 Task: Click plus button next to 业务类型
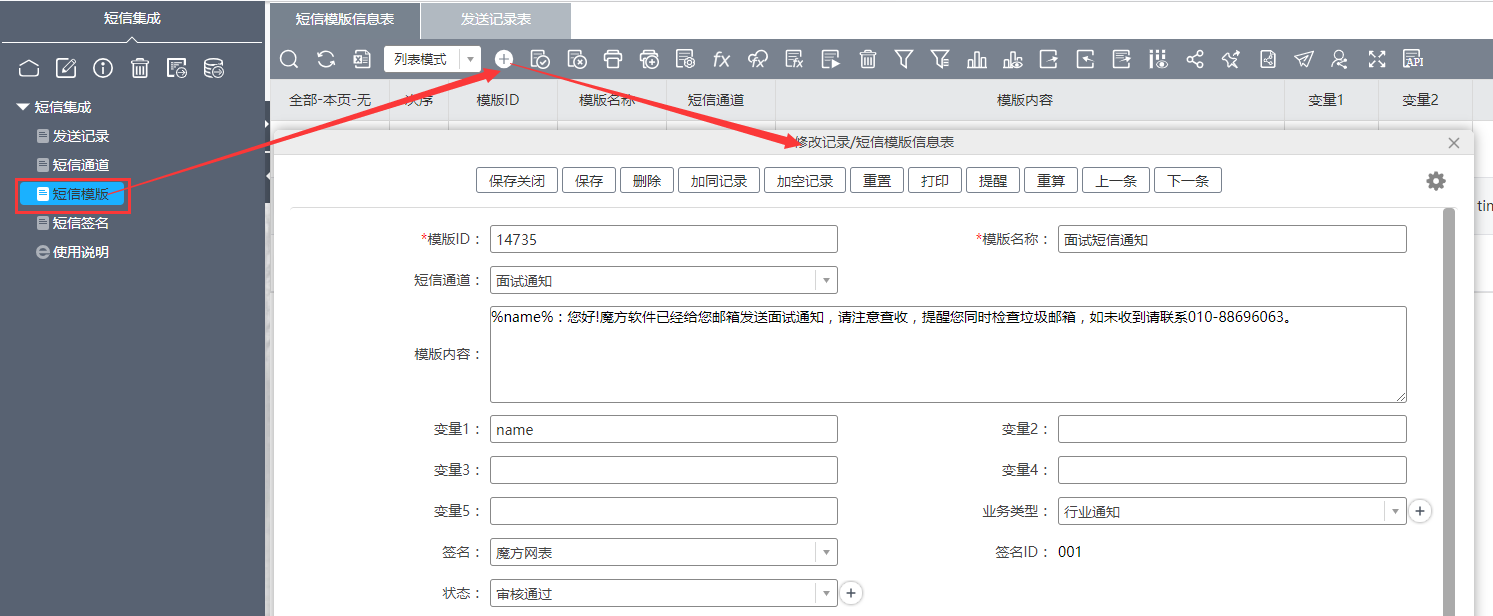pos(1420,511)
